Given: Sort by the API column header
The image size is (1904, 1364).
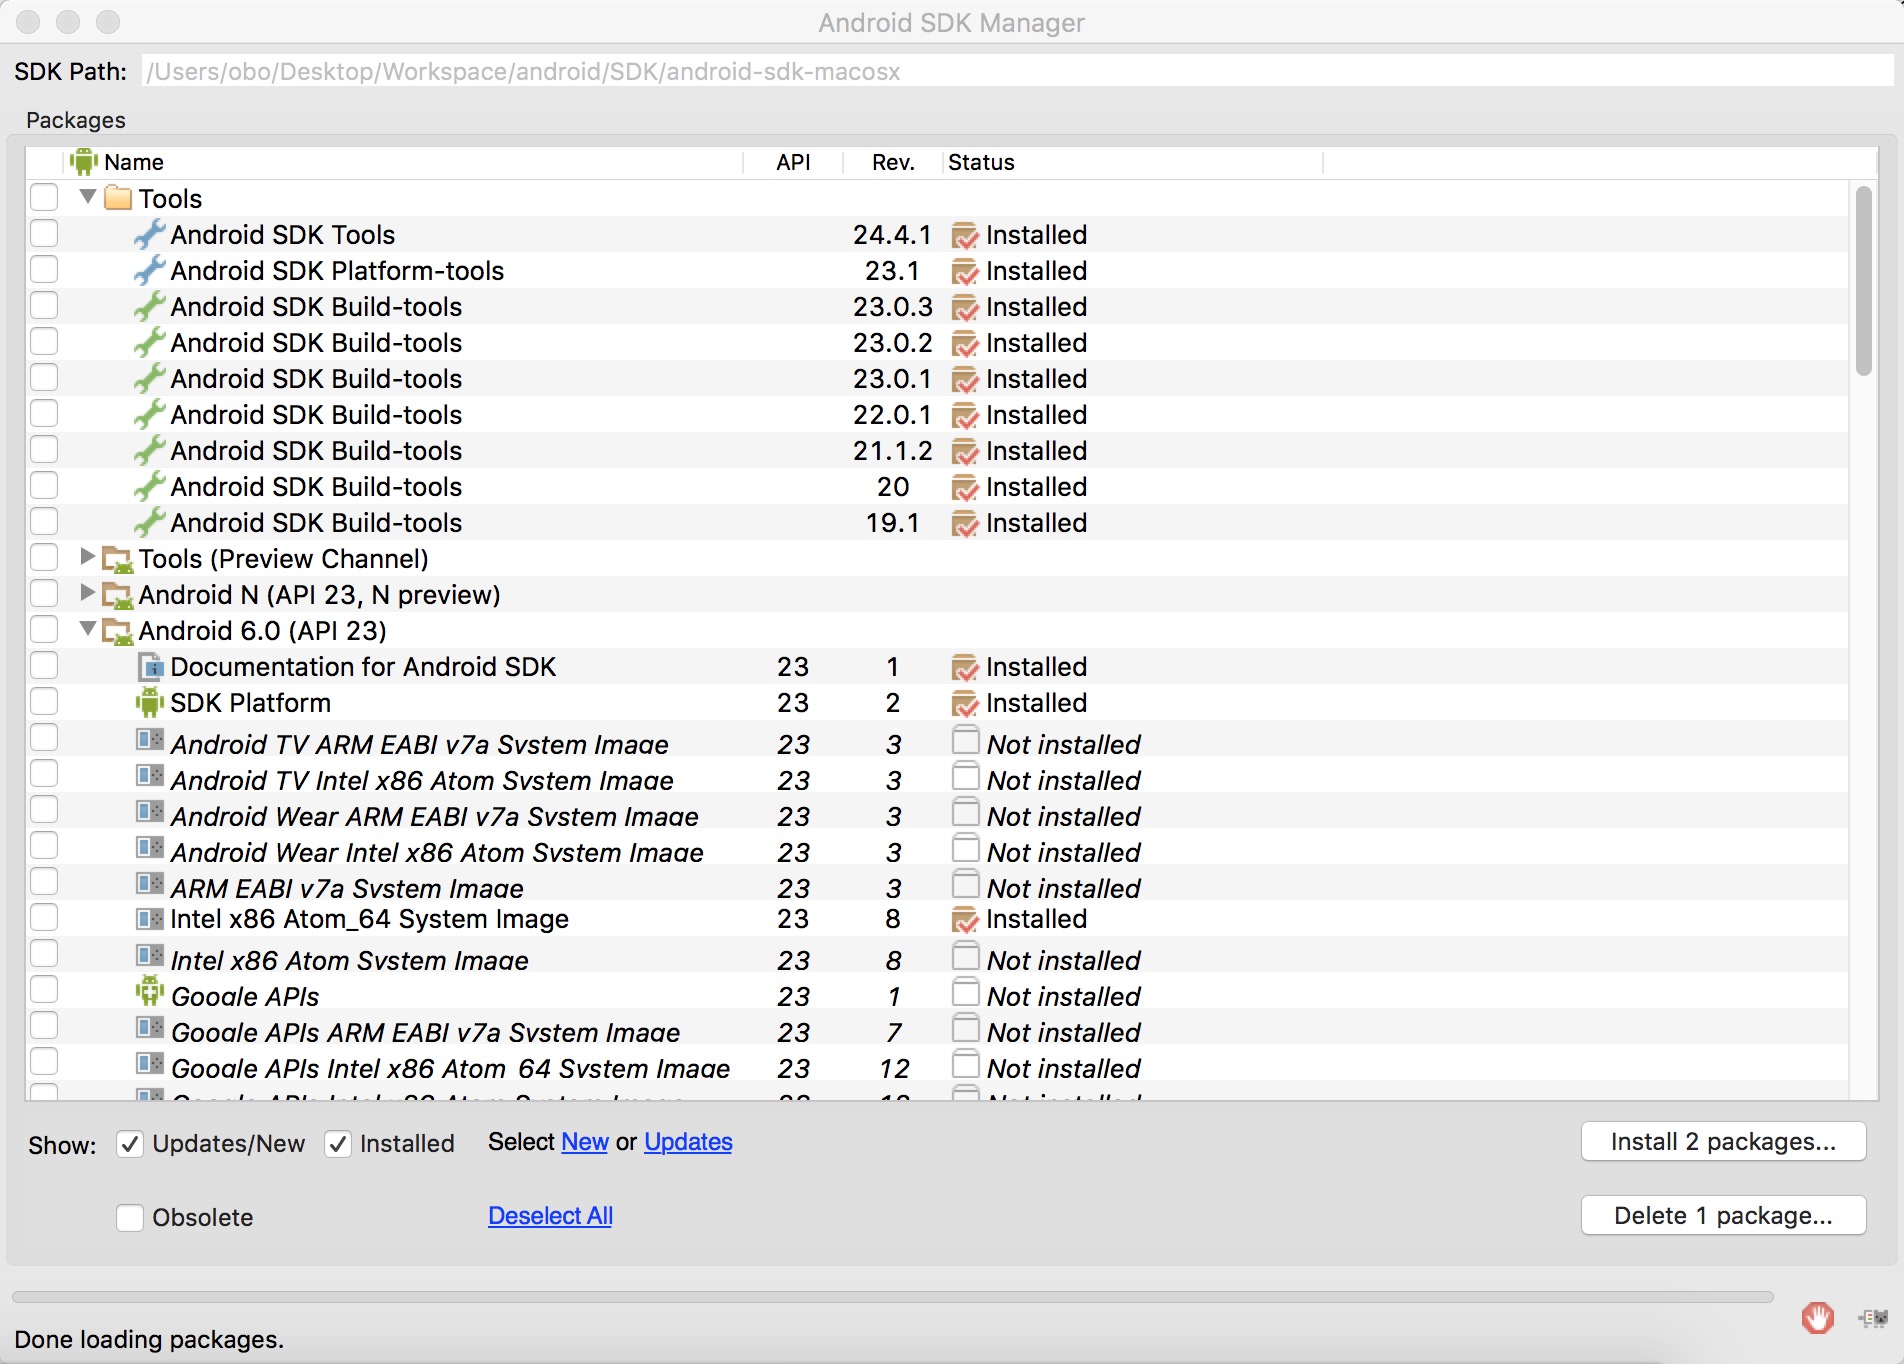Looking at the screenshot, I should 793,162.
